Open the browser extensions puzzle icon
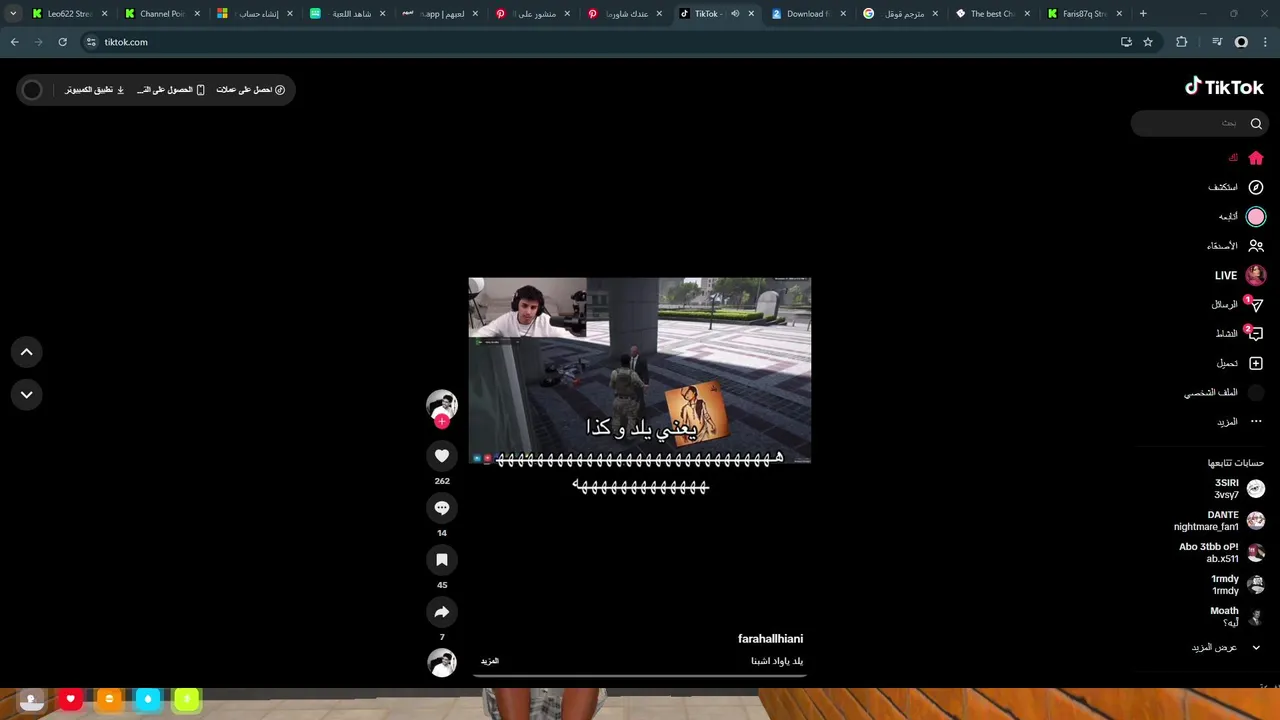Viewport: 1280px width, 720px height. 1182,42
